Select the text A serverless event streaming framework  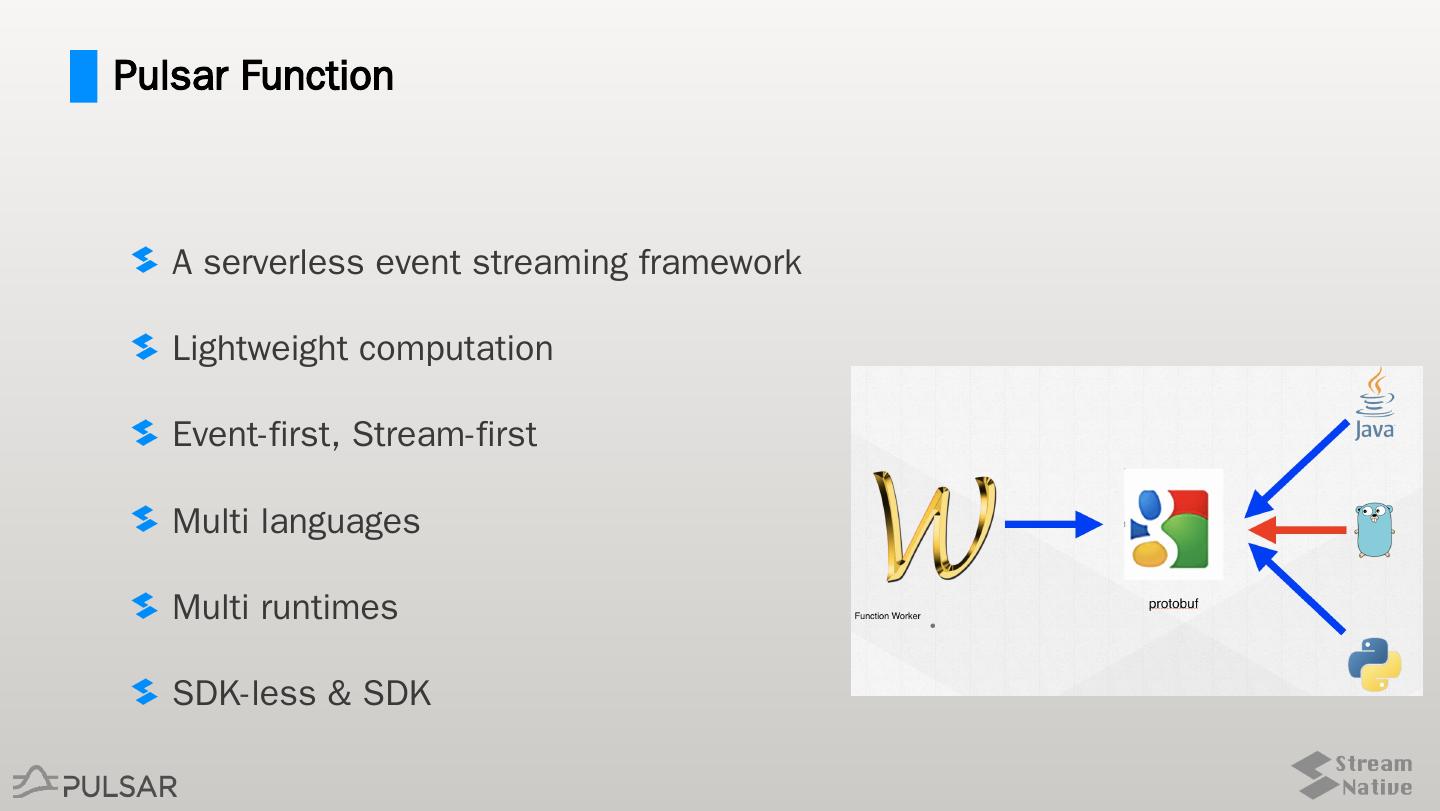pos(487,262)
